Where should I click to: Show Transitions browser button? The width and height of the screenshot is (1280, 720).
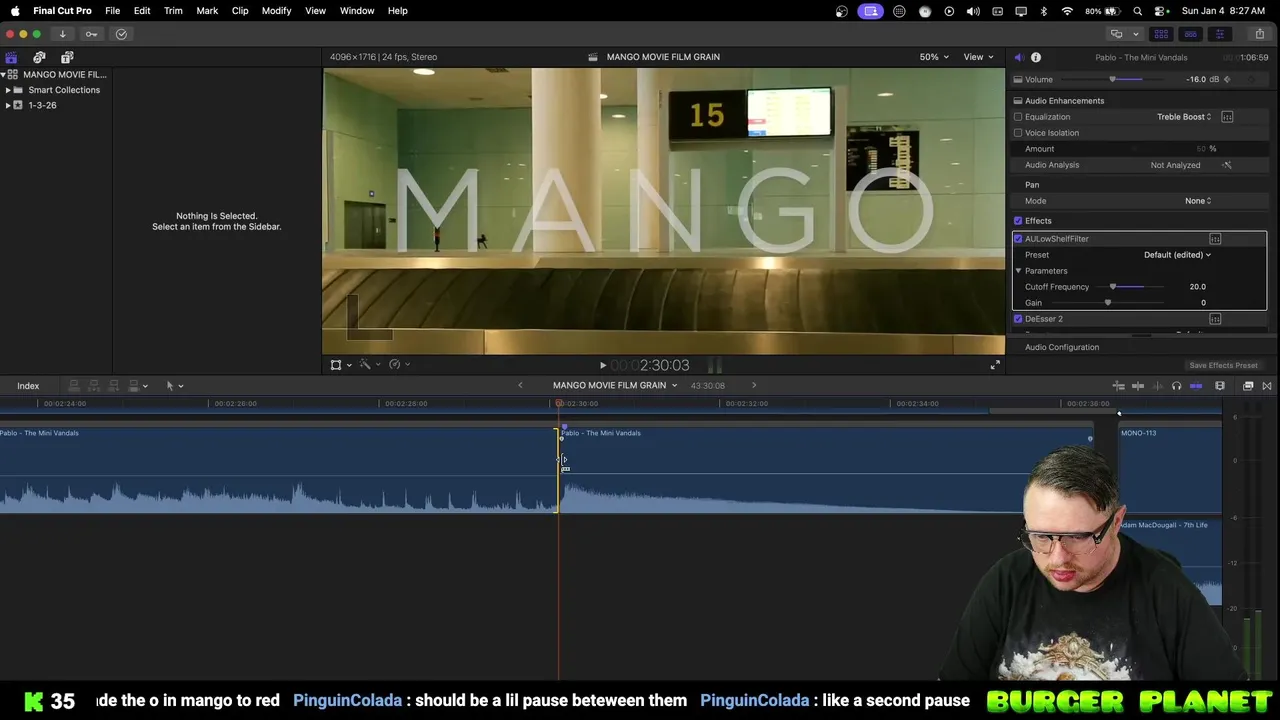(x=1267, y=386)
